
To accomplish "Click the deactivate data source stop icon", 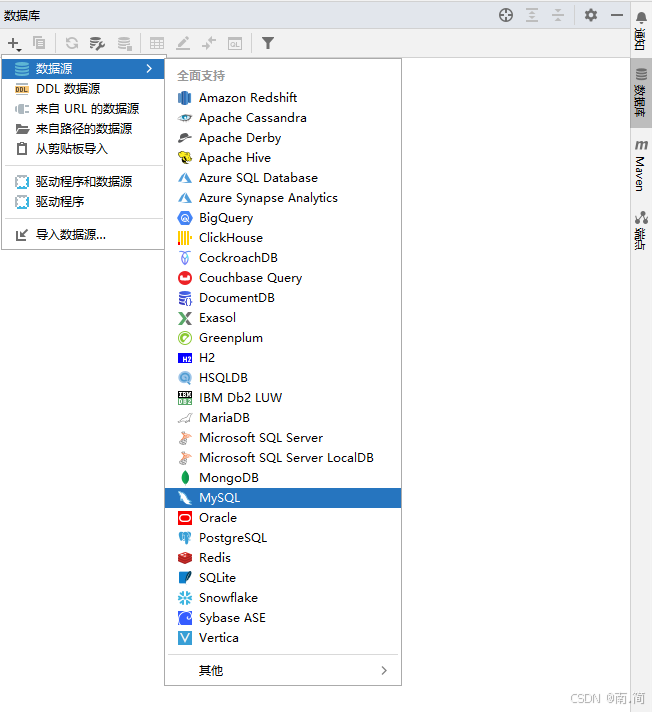I will [124, 43].
